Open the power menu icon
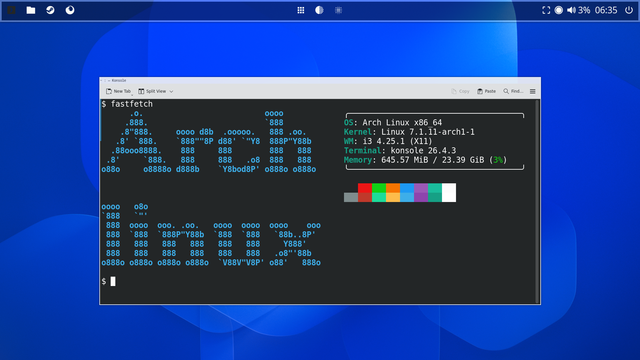 [x=629, y=10]
